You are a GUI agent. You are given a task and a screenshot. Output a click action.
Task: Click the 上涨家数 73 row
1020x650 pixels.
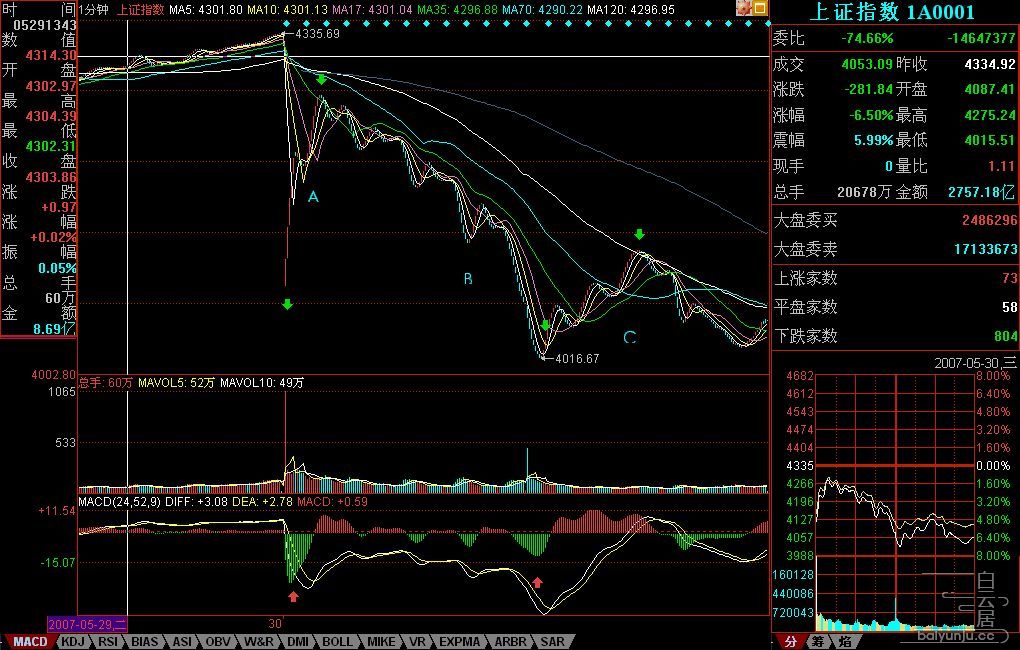pos(895,278)
